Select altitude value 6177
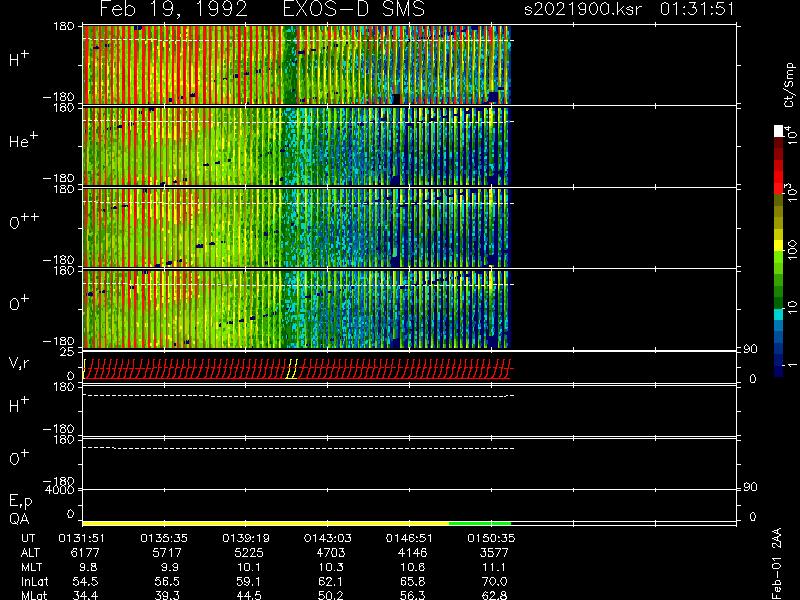This screenshot has width=800, height=600. click(x=85, y=553)
